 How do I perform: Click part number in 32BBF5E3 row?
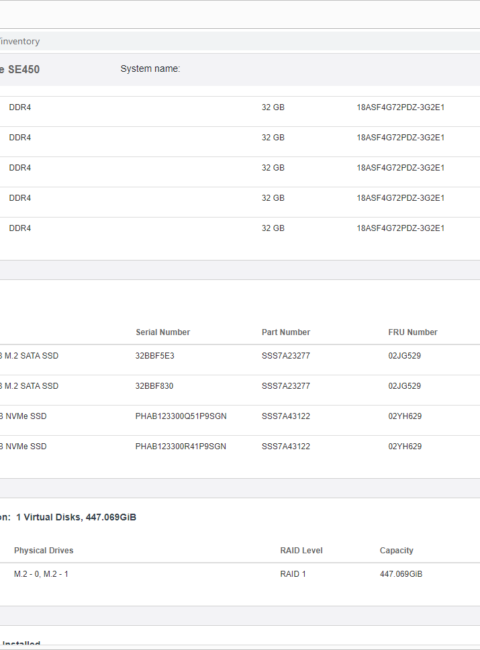(286, 356)
